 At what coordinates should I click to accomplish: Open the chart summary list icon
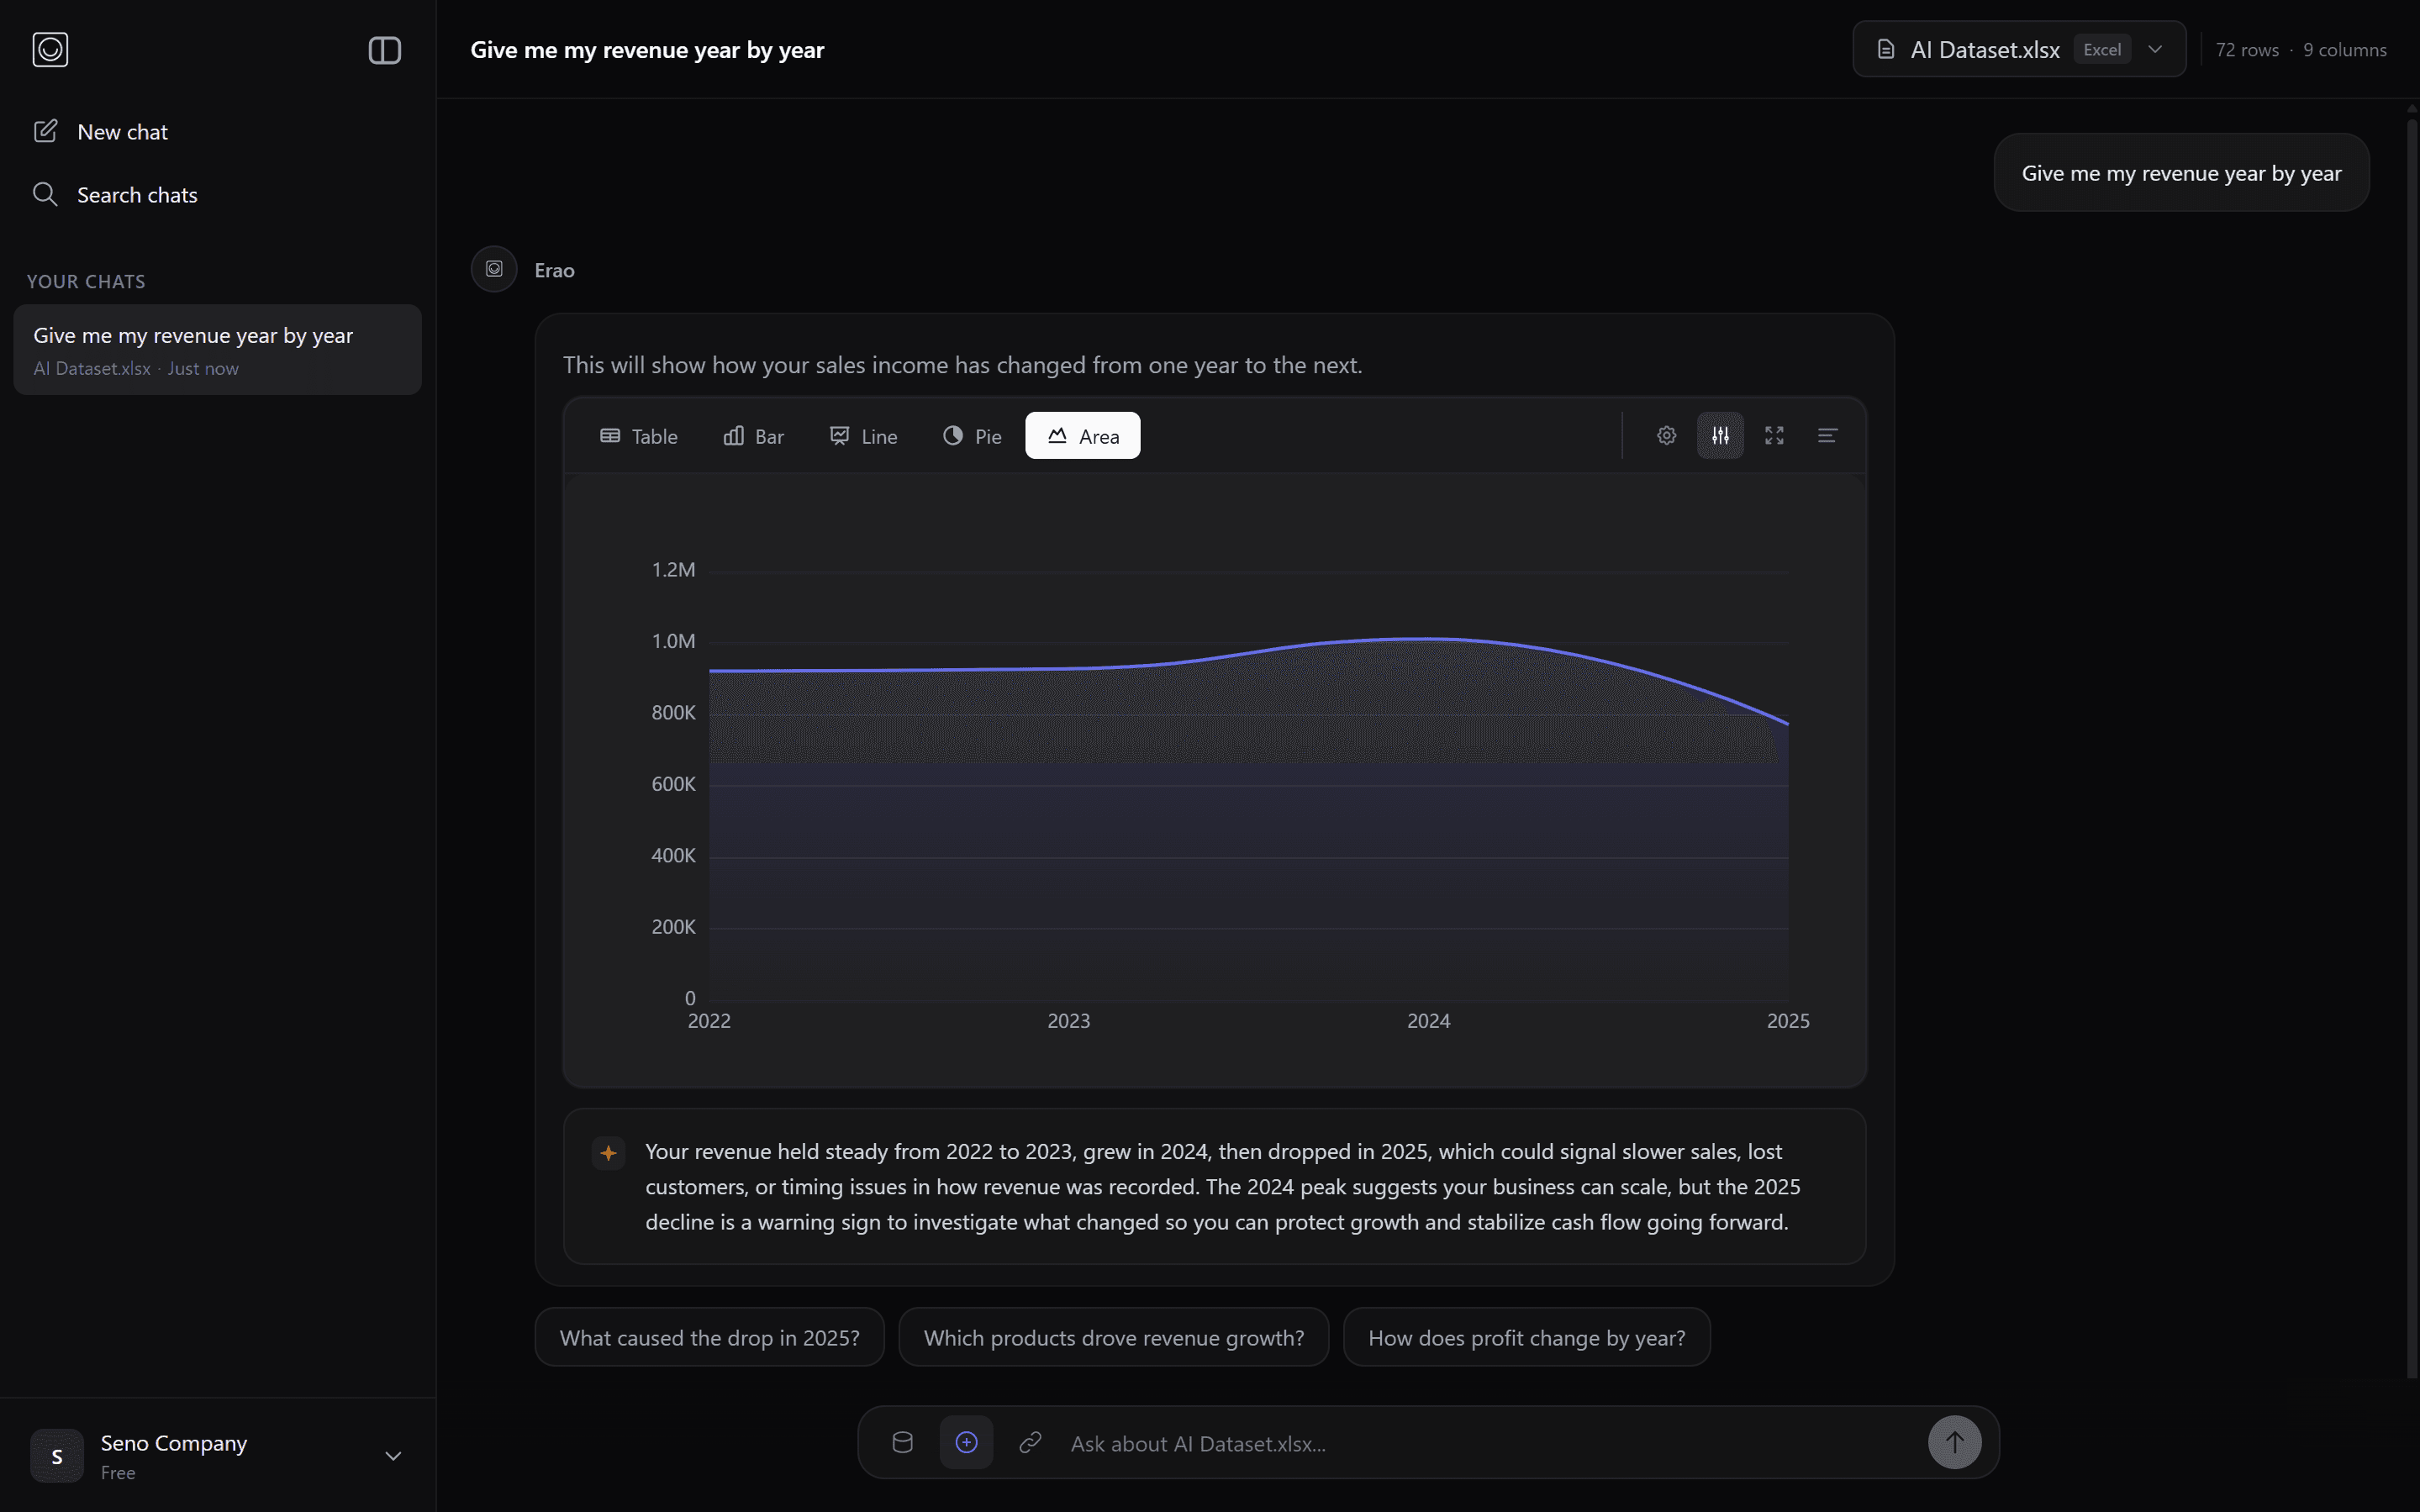click(1828, 435)
